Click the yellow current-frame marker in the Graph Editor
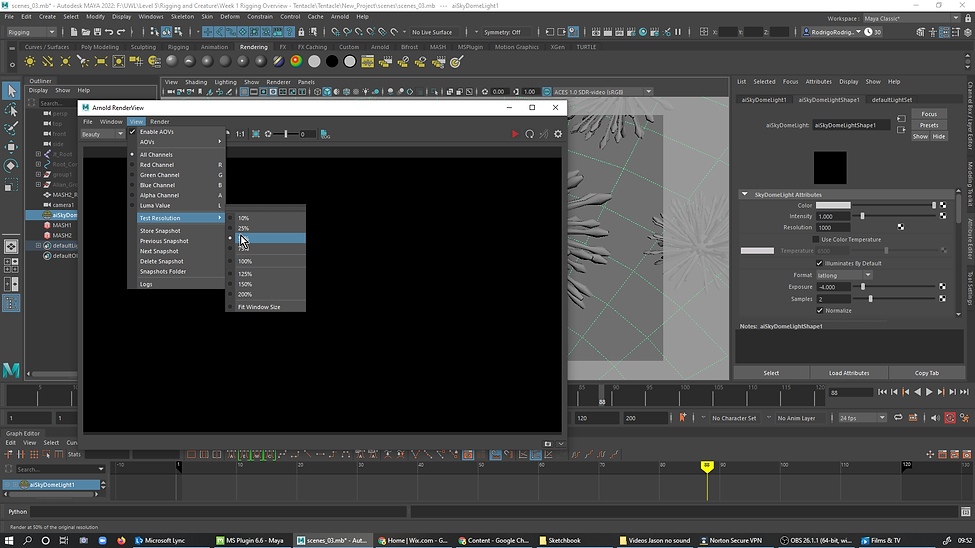The height and width of the screenshot is (548, 975). [707, 465]
